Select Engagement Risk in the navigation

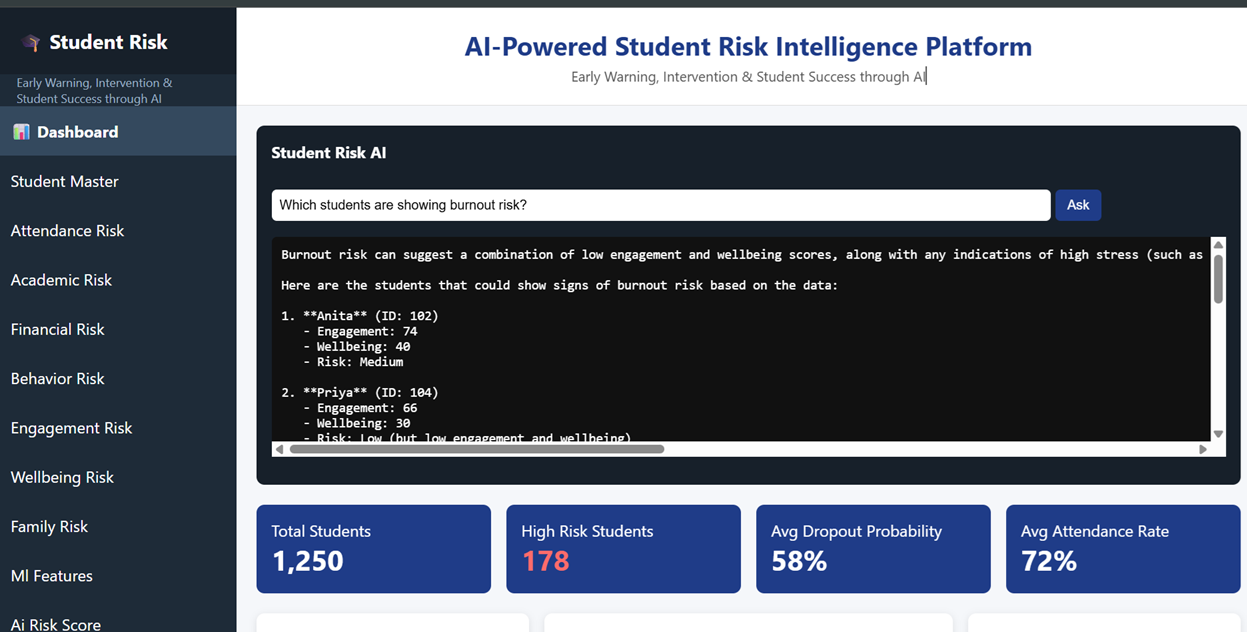coord(71,427)
